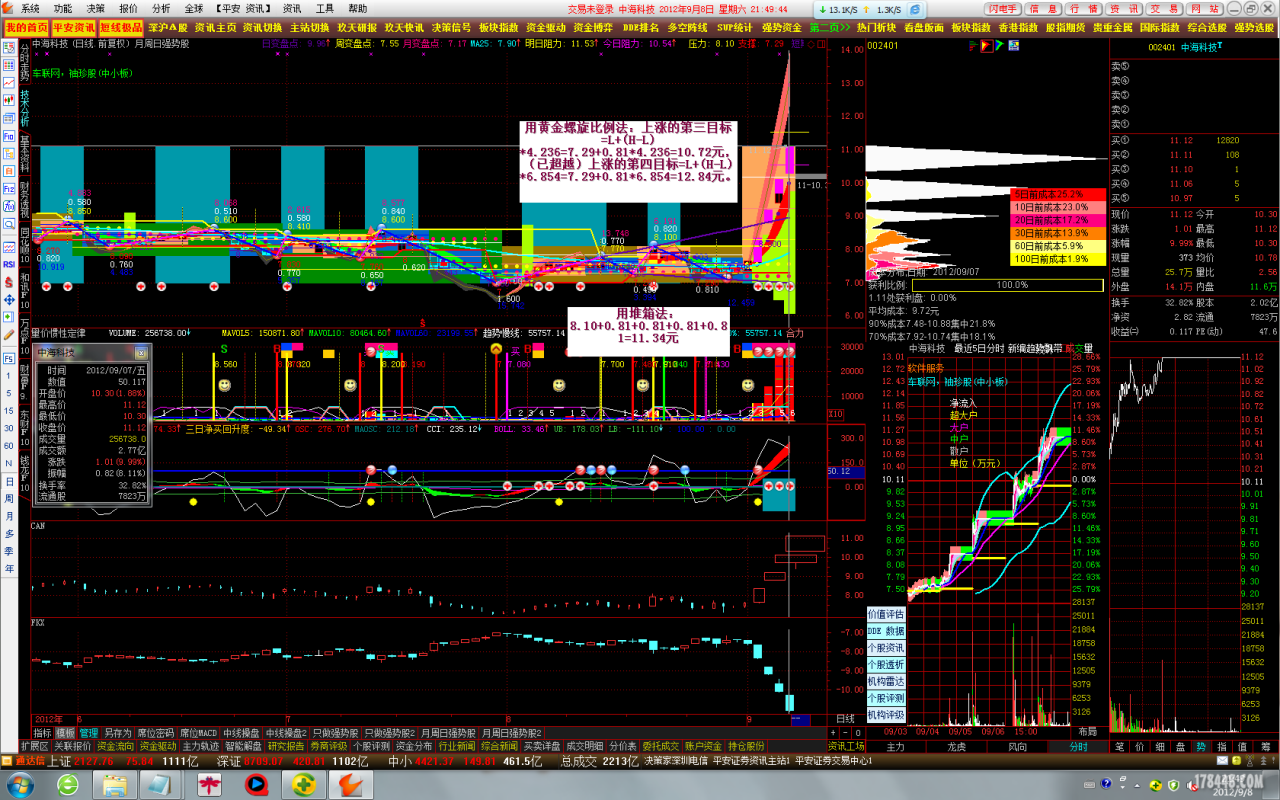Open the 成交明细 tab
Screen dimensions: 1280x800
point(585,746)
